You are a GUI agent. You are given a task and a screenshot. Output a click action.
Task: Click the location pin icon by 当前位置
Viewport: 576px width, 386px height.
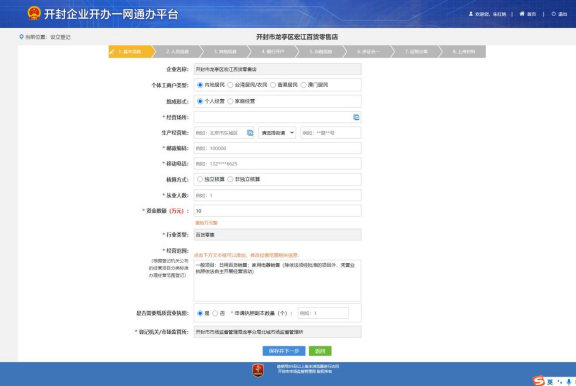click(x=21, y=37)
